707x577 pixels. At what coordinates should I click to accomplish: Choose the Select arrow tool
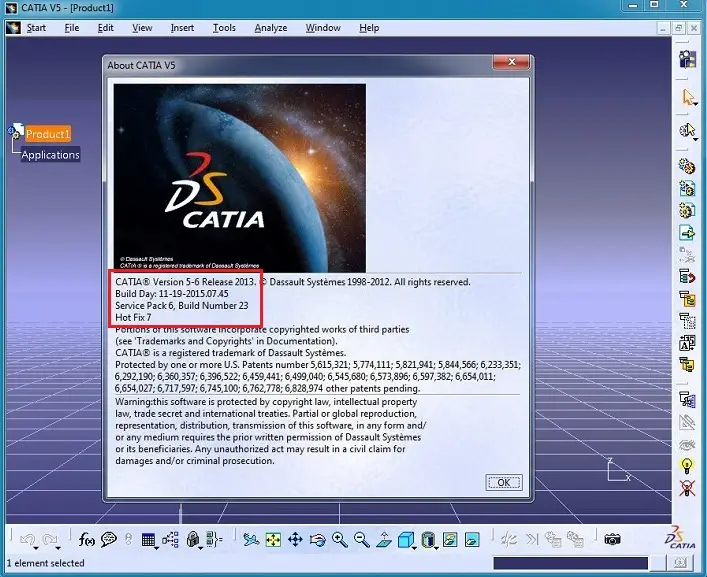pyautogui.click(x=688, y=96)
